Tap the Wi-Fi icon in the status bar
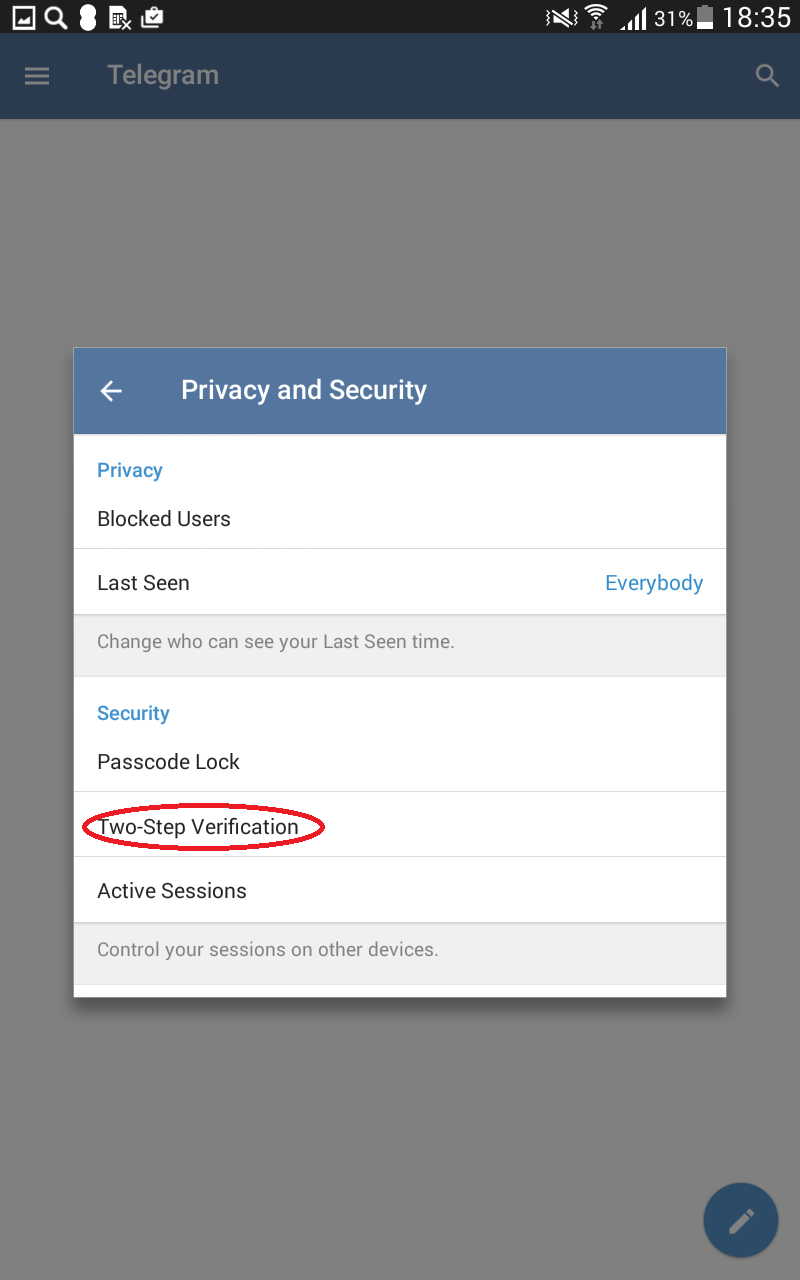Image resolution: width=800 pixels, height=1280 pixels. (597, 17)
